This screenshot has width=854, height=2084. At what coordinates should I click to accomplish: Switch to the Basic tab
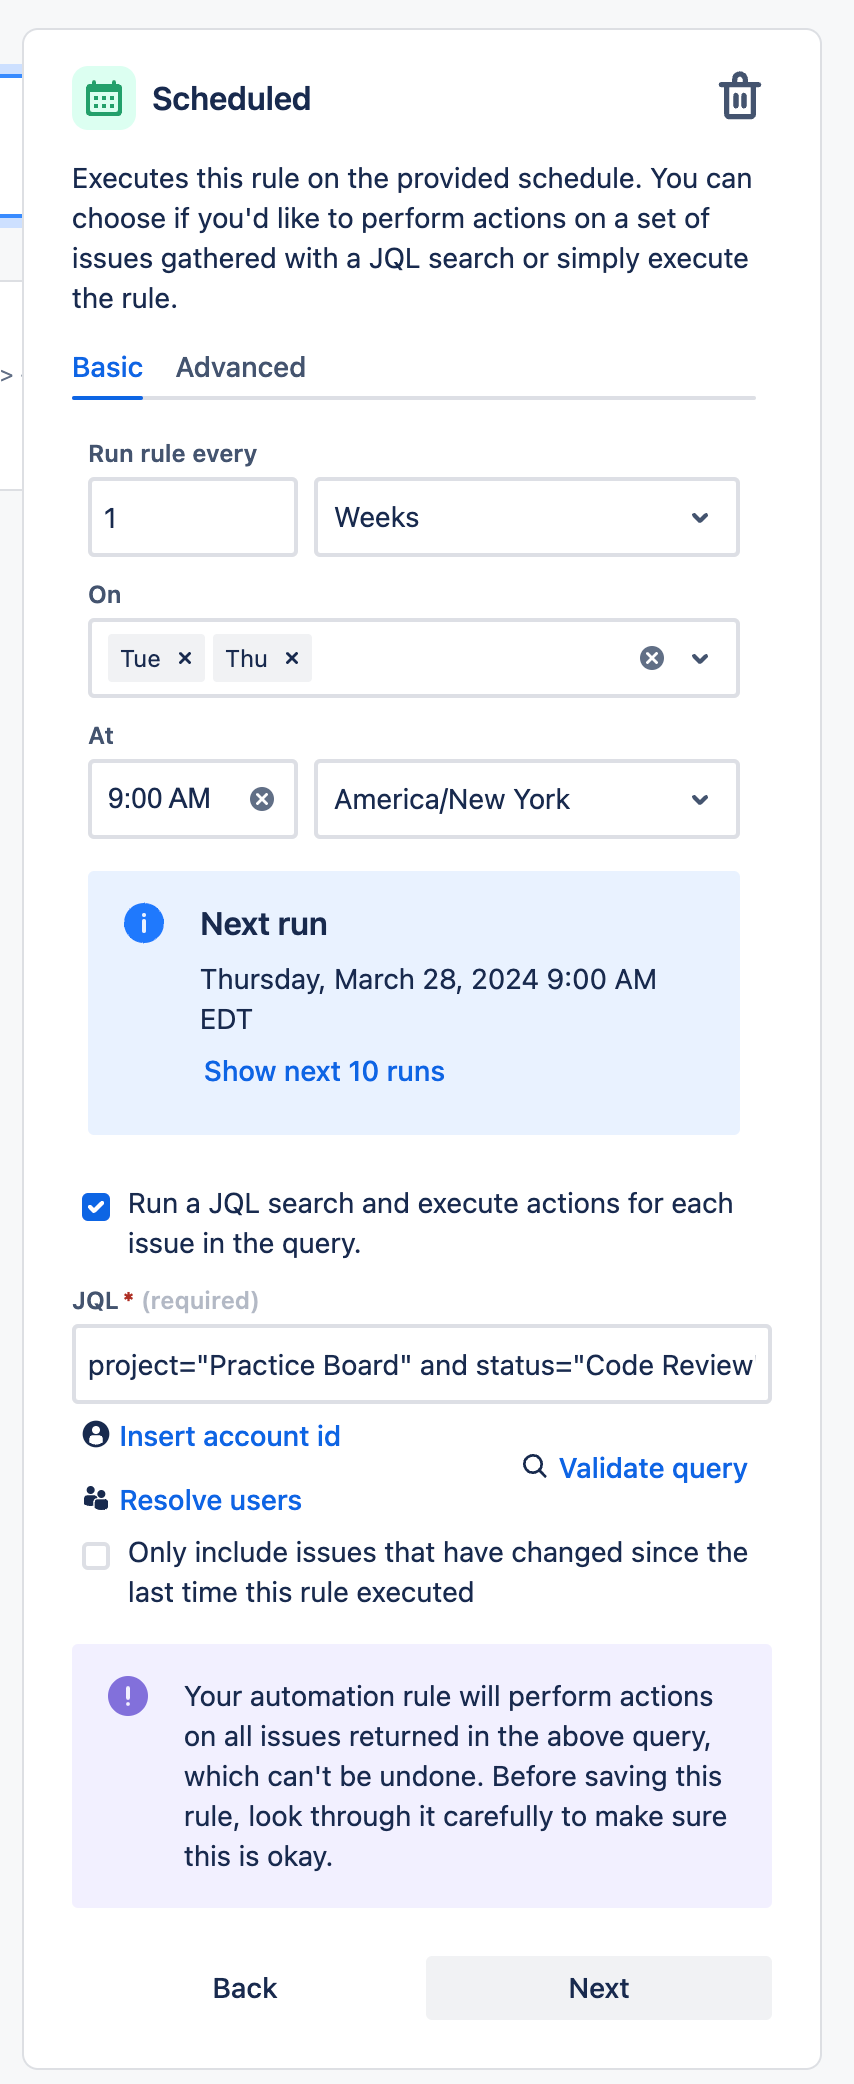tap(107, 367)
